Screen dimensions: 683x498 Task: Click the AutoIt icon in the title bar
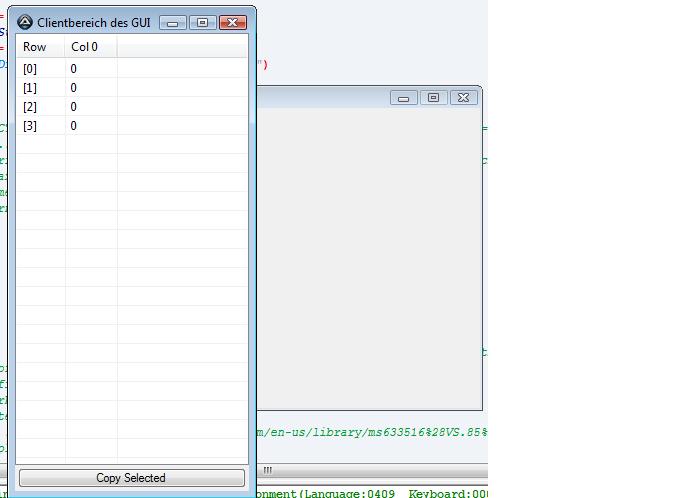click(x=25, y=22)
